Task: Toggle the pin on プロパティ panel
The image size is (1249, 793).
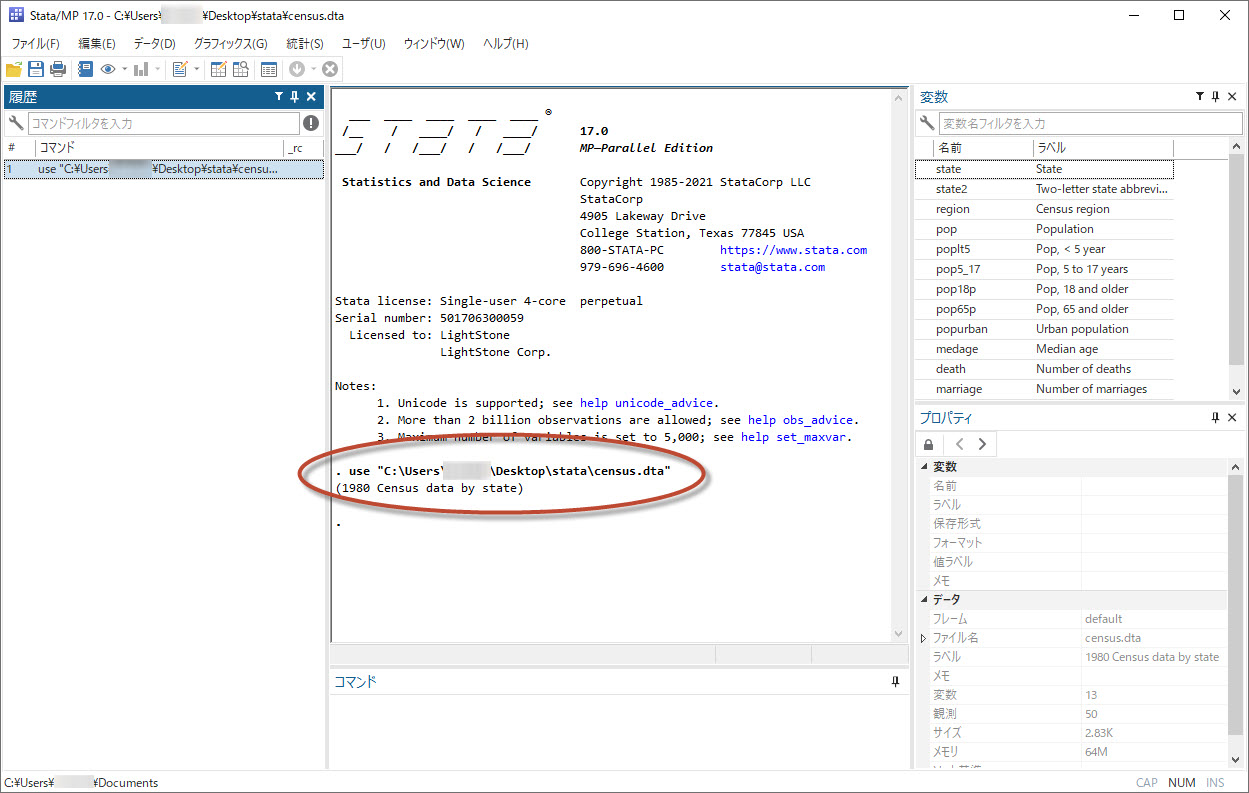Action: [x=1216, y=418]
